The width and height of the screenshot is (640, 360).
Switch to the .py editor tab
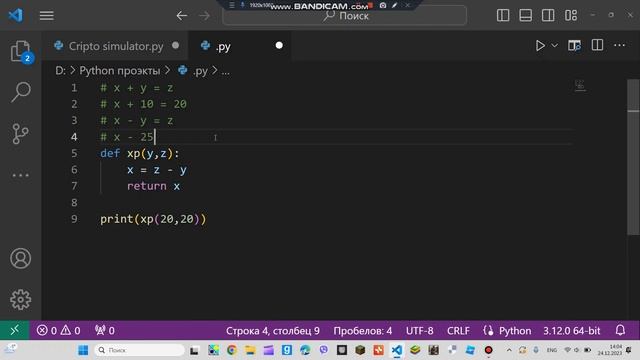click(x=240, y=46)
